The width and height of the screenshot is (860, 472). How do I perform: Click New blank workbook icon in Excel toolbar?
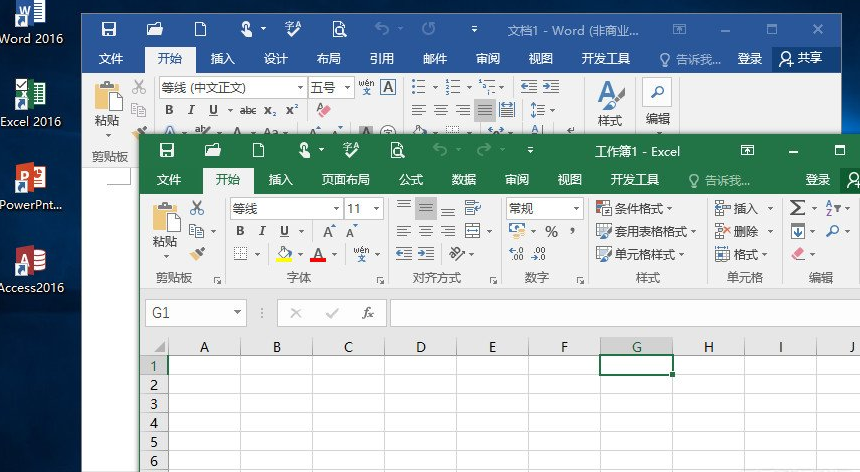(x=258, y=150)
